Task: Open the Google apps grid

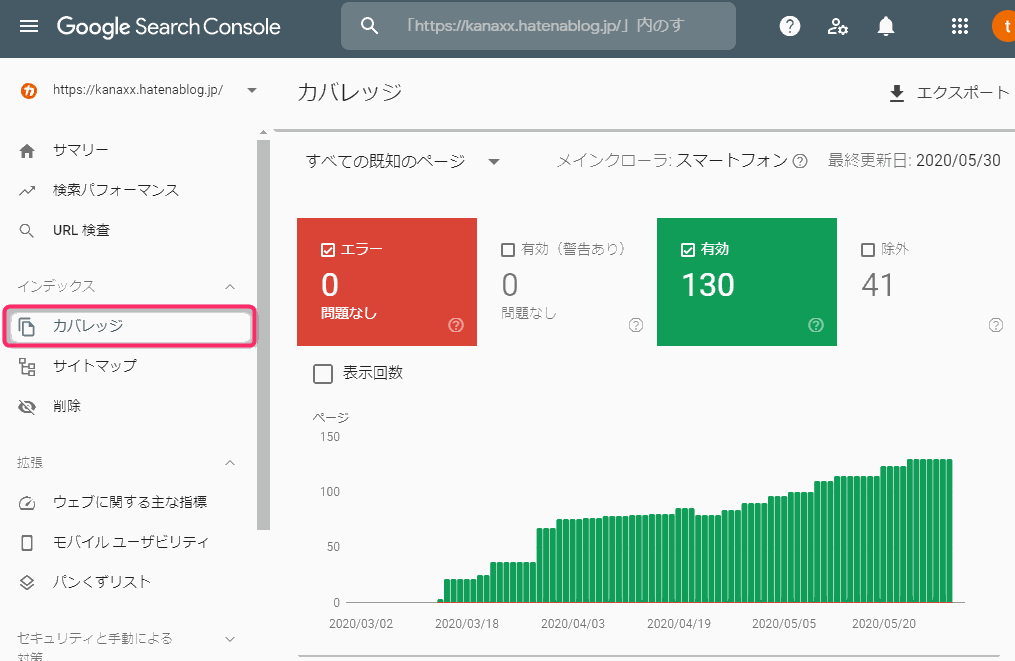Action: [x=959, y=26]
